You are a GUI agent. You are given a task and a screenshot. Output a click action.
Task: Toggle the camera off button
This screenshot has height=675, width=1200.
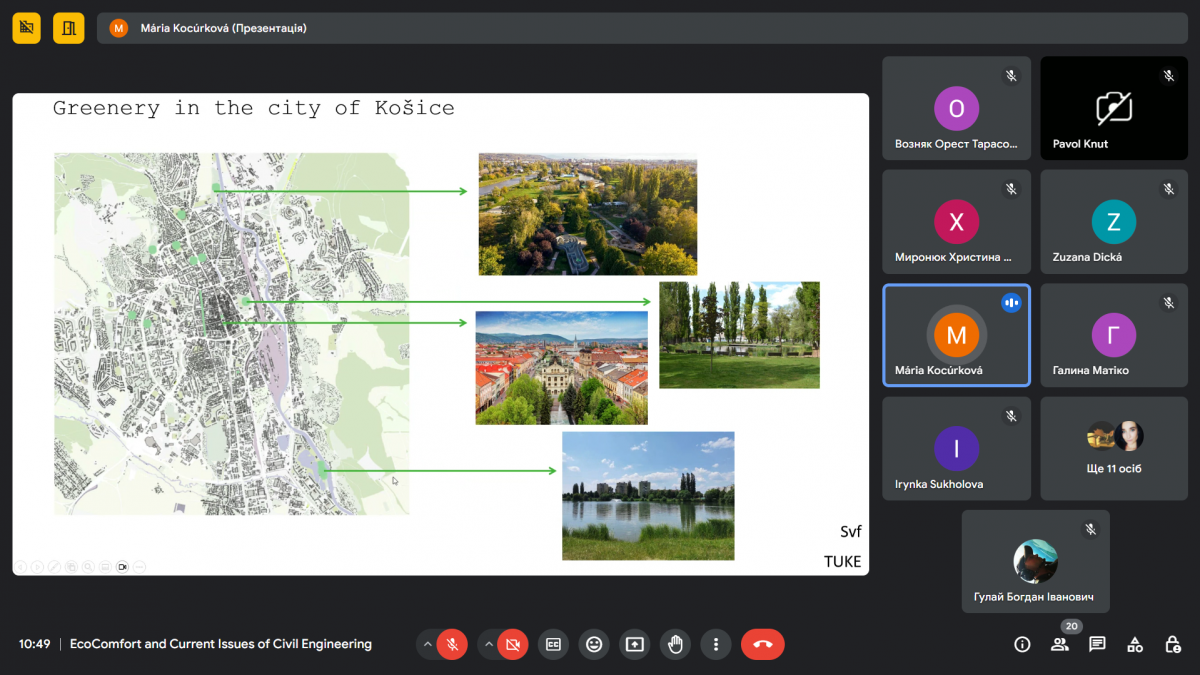pyautogui.click(x=513, y=645)
